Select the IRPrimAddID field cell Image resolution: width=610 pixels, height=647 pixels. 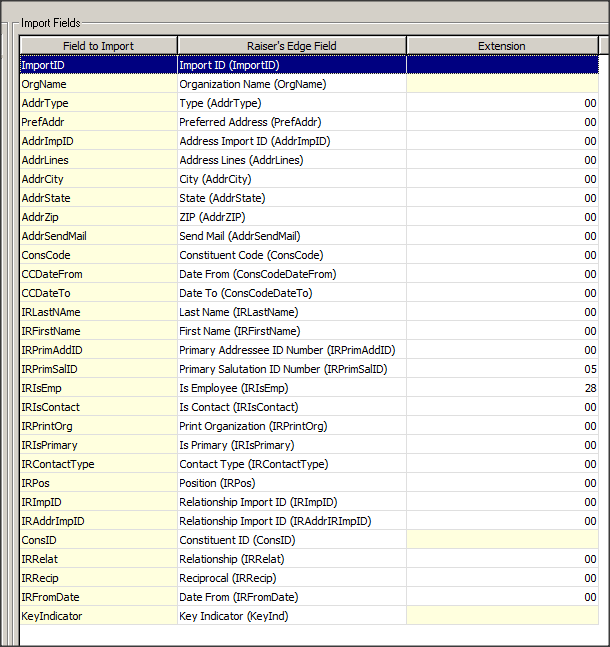pyautogui.click(x=99, y=350)
